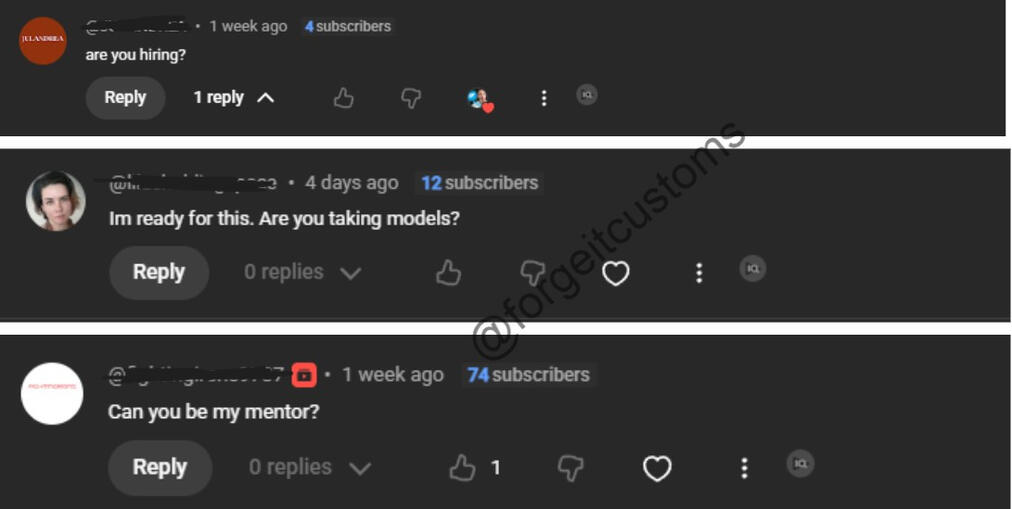Viewport: 1012px width, 509px height.
Task: Reply to 'Im ready for this' comment
Action: (159, 272)
